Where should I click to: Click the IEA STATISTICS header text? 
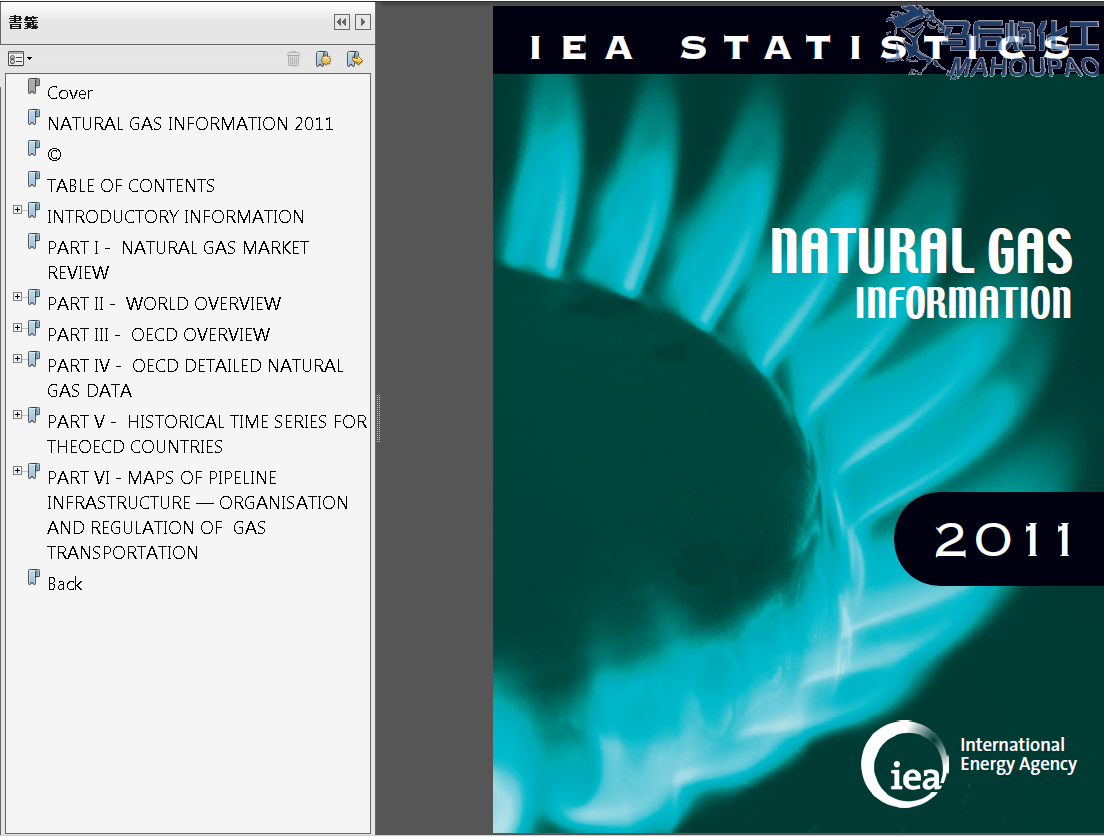click(x=801, y=48)
